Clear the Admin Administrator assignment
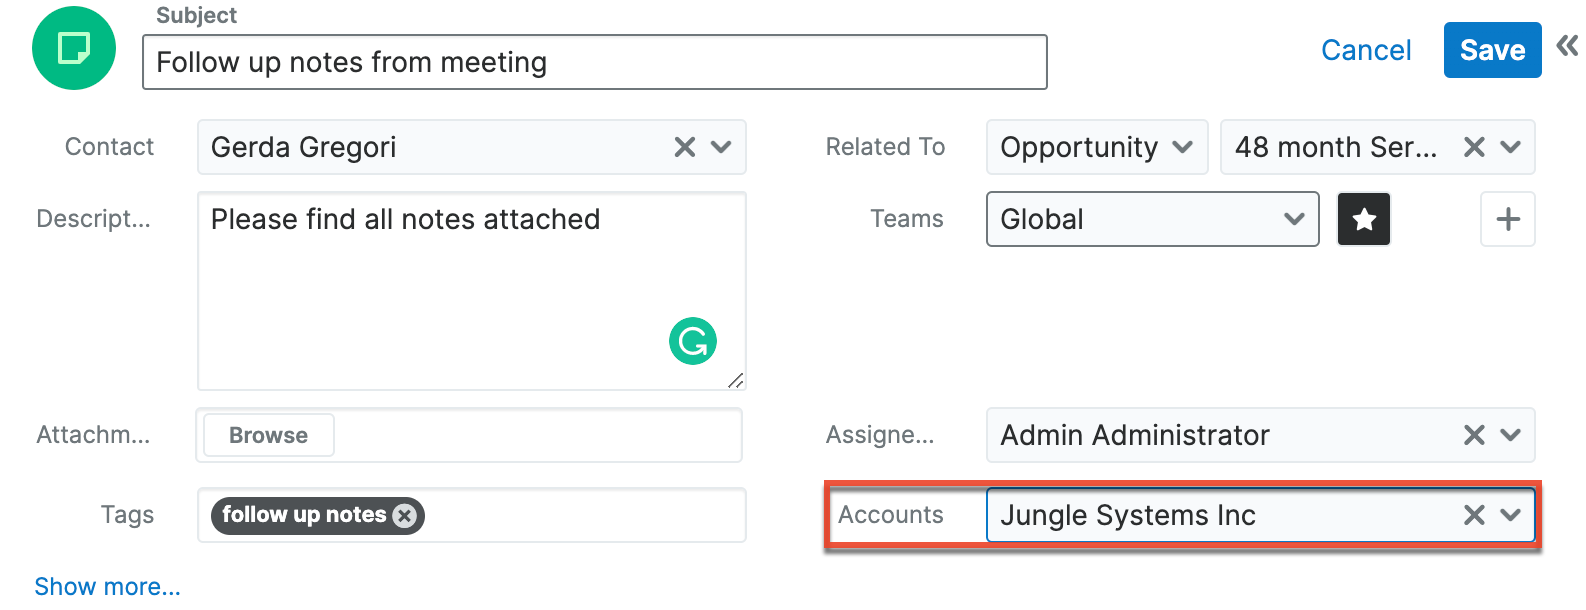This screenshot has height=610, width=1586. pyautogui.click(x=1473, y=435)
